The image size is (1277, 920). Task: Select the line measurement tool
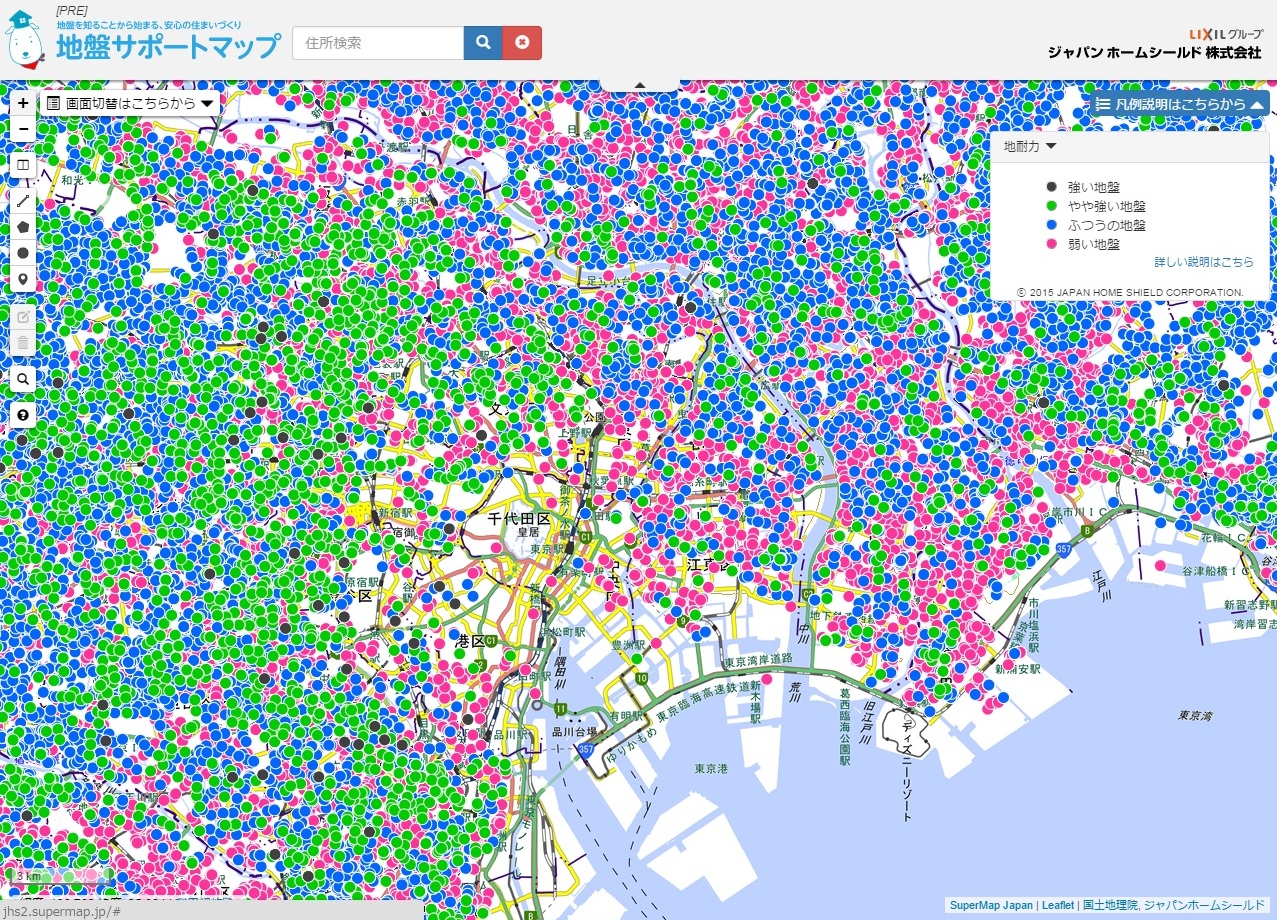click(23, 201)
